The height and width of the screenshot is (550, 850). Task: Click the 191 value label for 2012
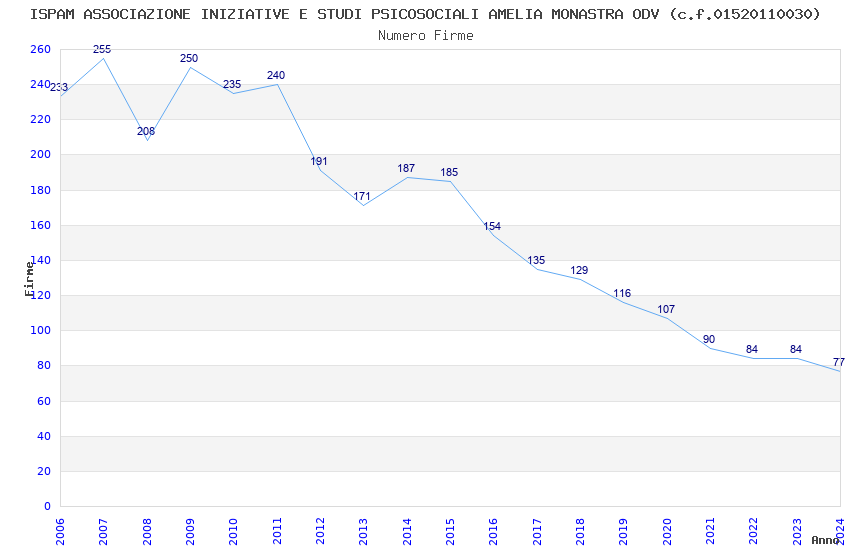tap(319, 161)
